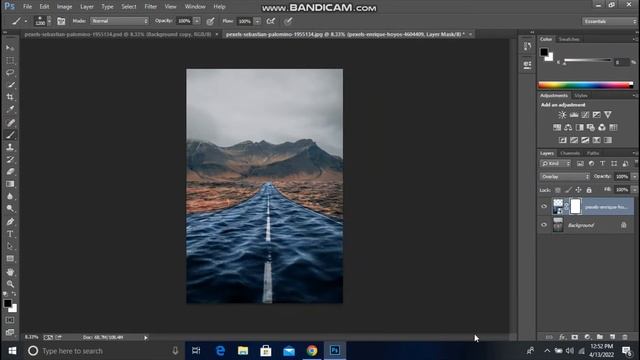This screenshot has height=360, width=640.
Task: Select the Lasso tool
Action: [10, 73]
